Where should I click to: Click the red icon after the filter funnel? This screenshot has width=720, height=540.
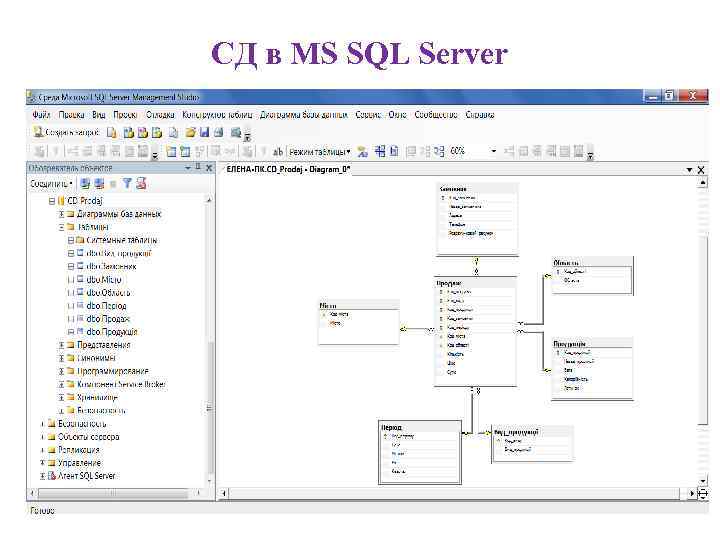pos(141,184)
